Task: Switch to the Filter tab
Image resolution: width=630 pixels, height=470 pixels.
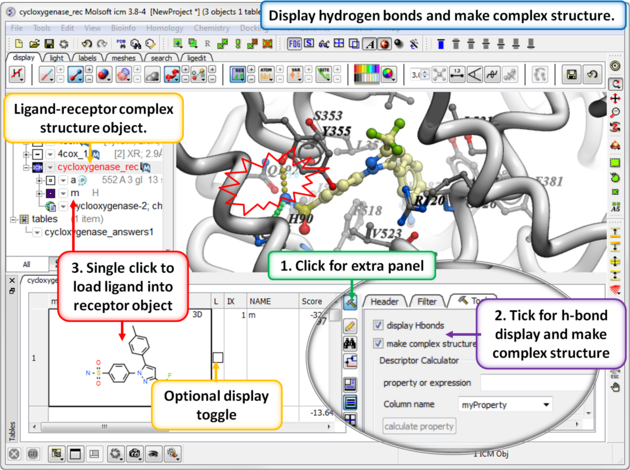Action: pyautogui.click(x=427, y=301)
